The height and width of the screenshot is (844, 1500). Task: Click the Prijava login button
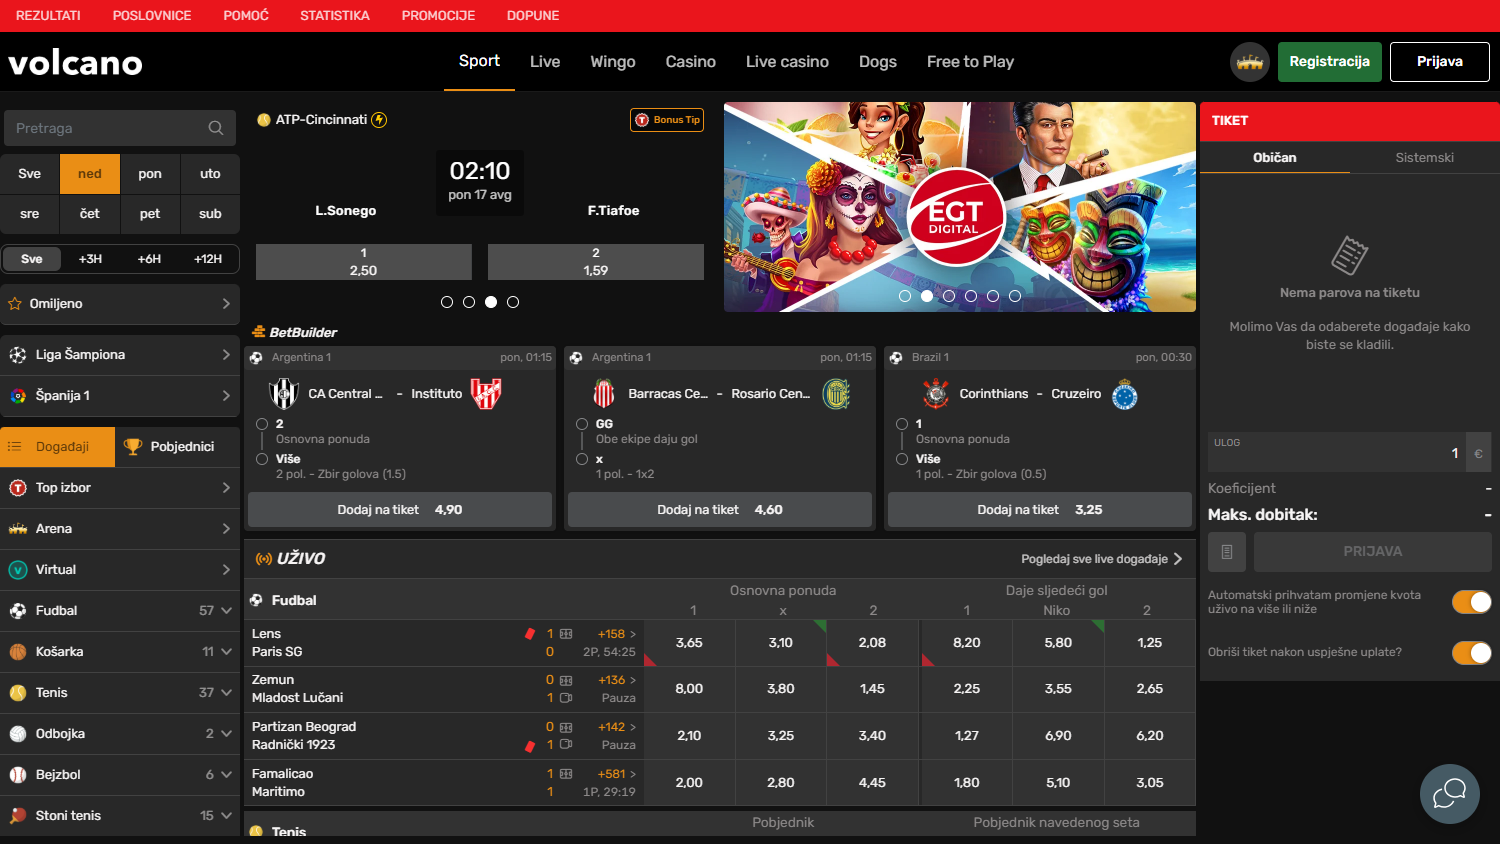coord(1440,62)
